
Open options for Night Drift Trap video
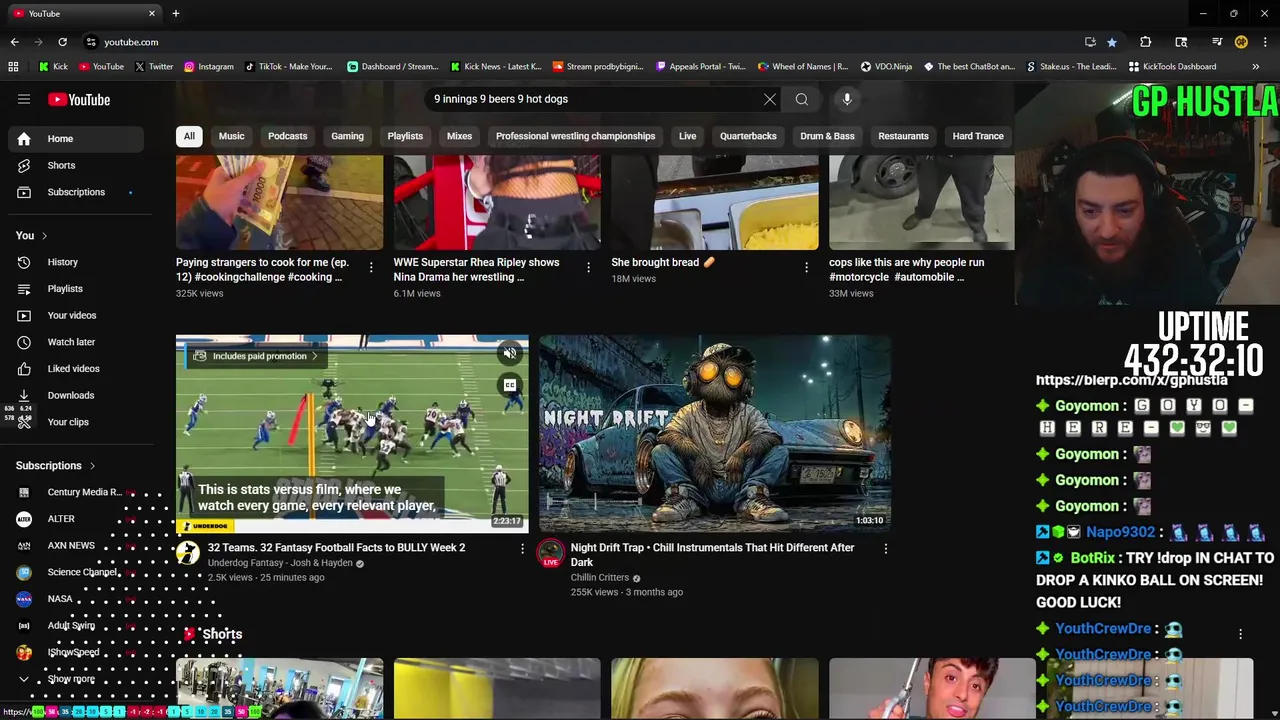coord(885,548)
